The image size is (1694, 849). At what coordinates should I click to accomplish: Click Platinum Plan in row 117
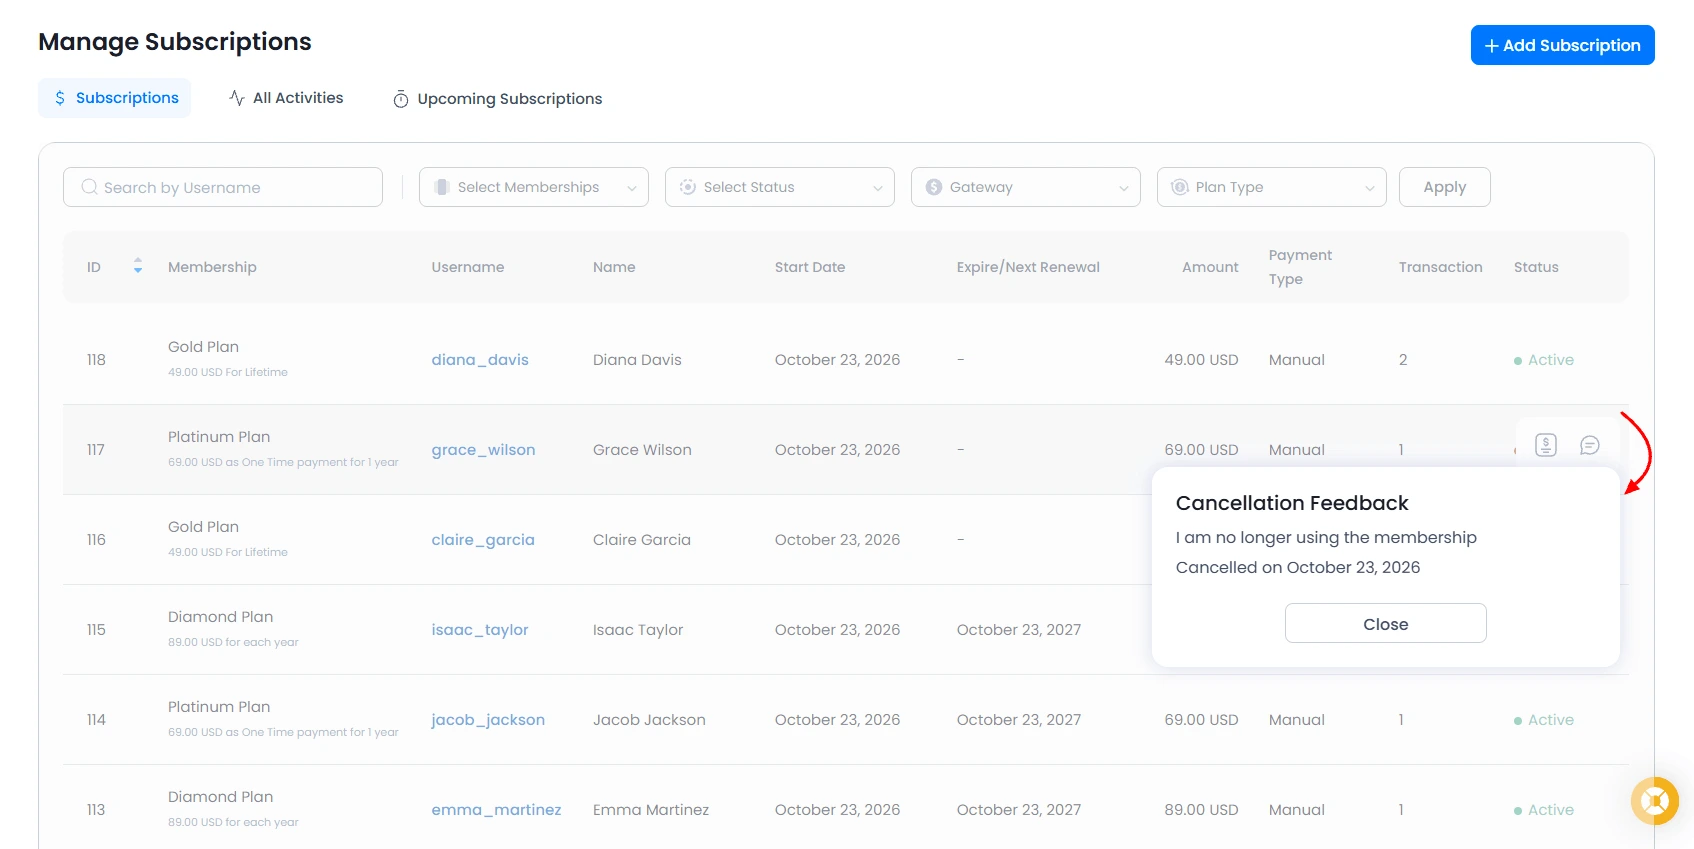(x=219, y=437)
